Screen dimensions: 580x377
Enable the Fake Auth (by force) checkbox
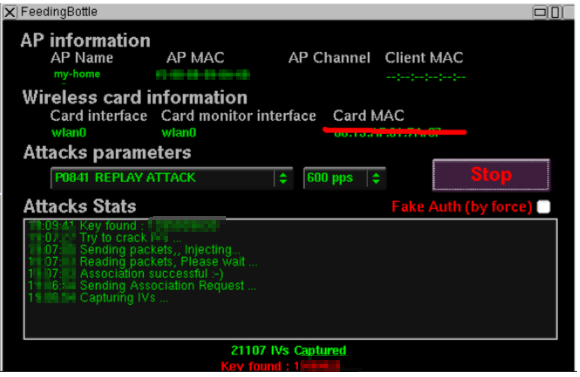(543, 206)
